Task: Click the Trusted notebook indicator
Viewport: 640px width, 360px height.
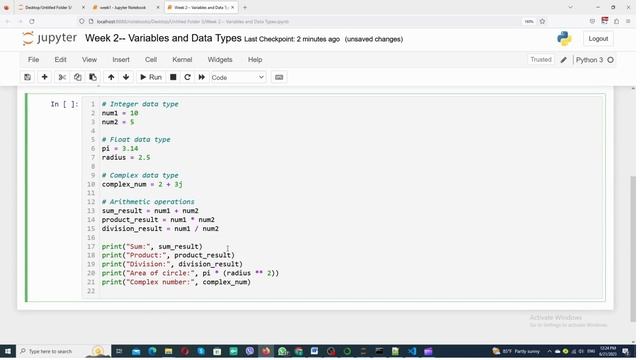Action: 541,60
